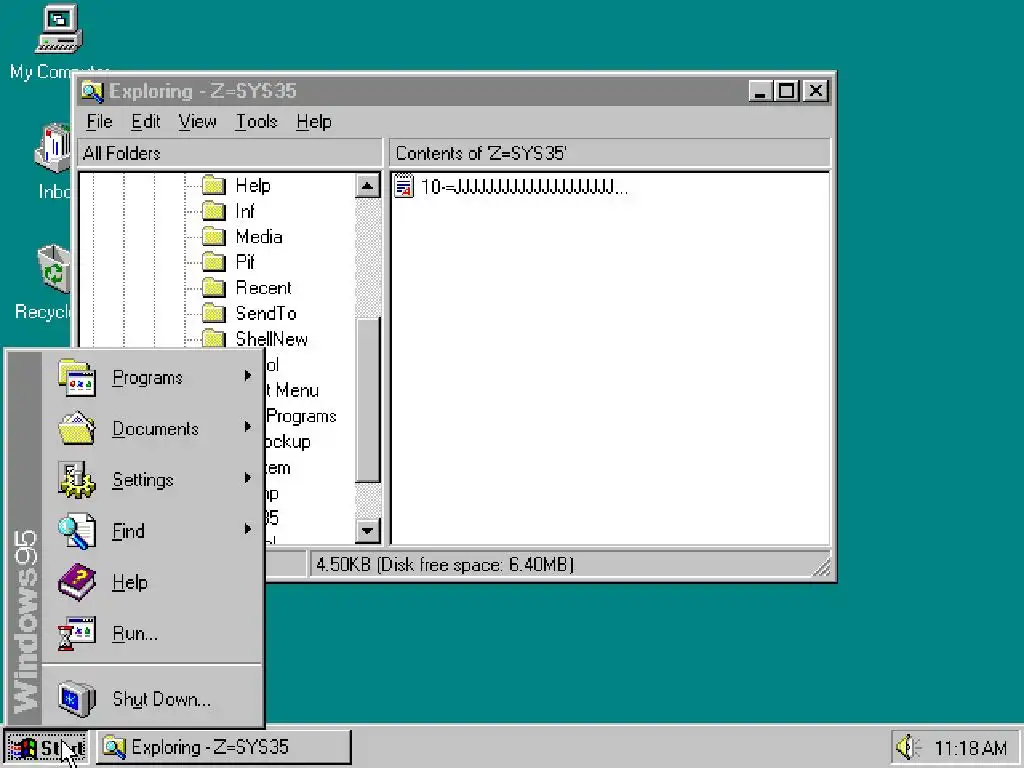Open the Edit menu
This screenshot has width=1024, height=768.
(x=146, y=121)
